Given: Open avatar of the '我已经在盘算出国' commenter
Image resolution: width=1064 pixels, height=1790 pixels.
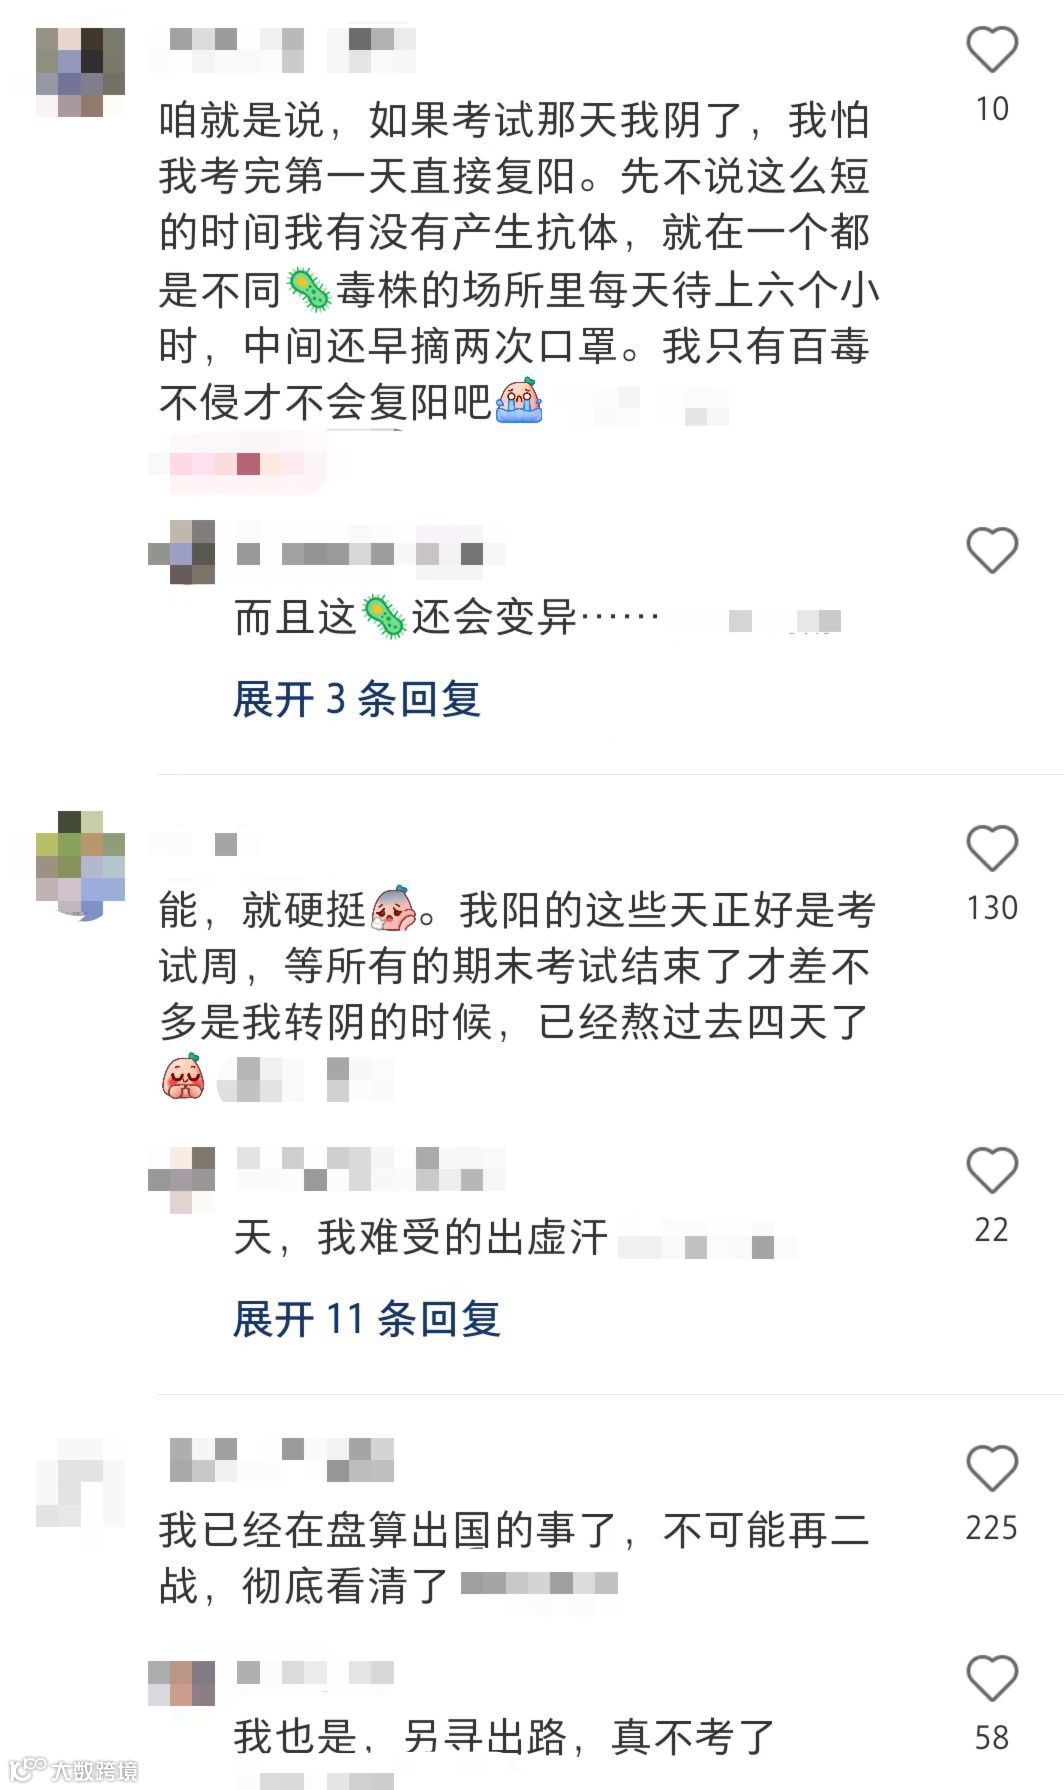Looking at the screenshot, I should click(80, 1482).
